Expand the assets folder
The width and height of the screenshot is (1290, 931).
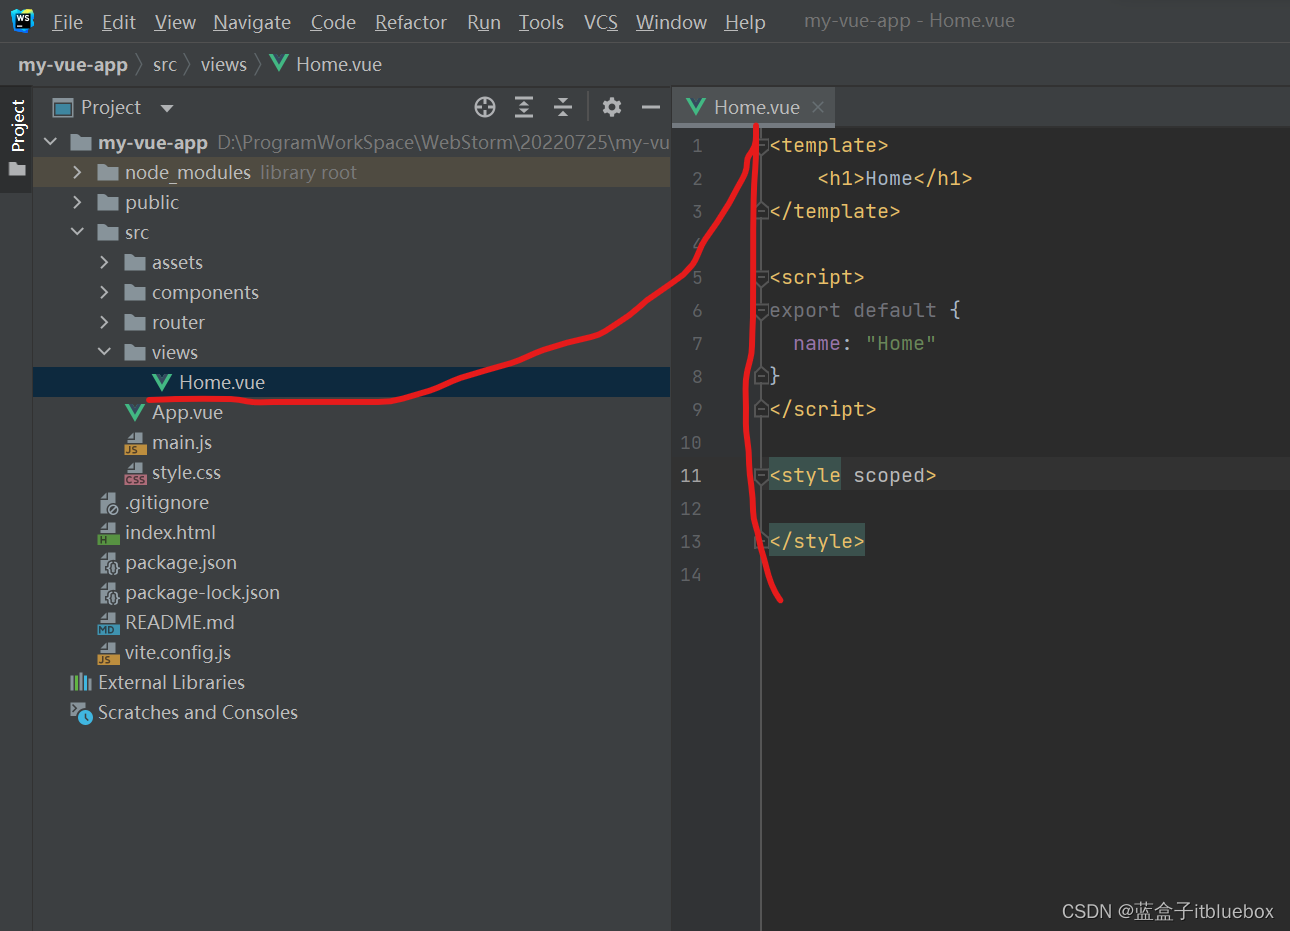(104, 262)
